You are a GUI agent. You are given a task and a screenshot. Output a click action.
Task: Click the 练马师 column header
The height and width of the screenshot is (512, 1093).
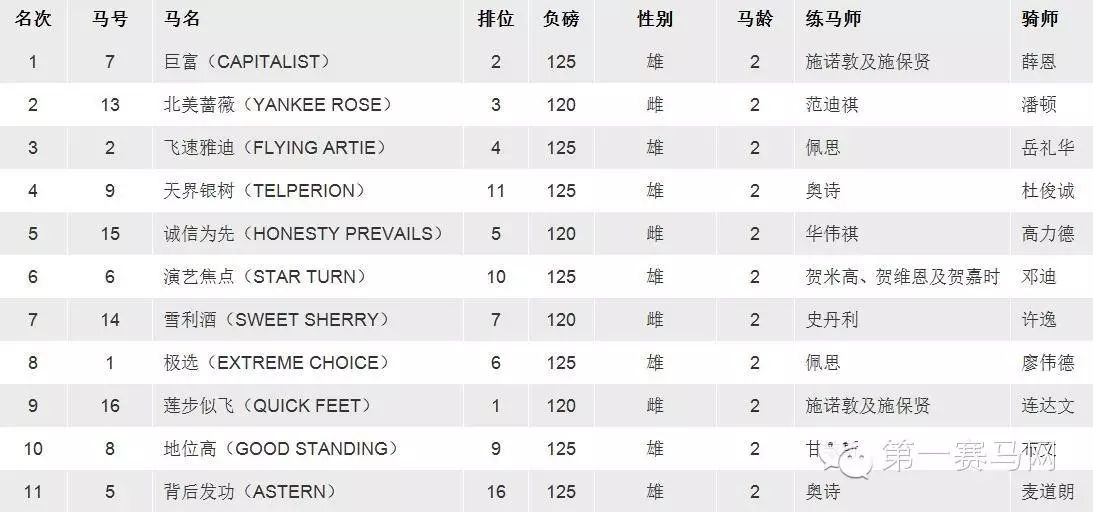point(833,19)
